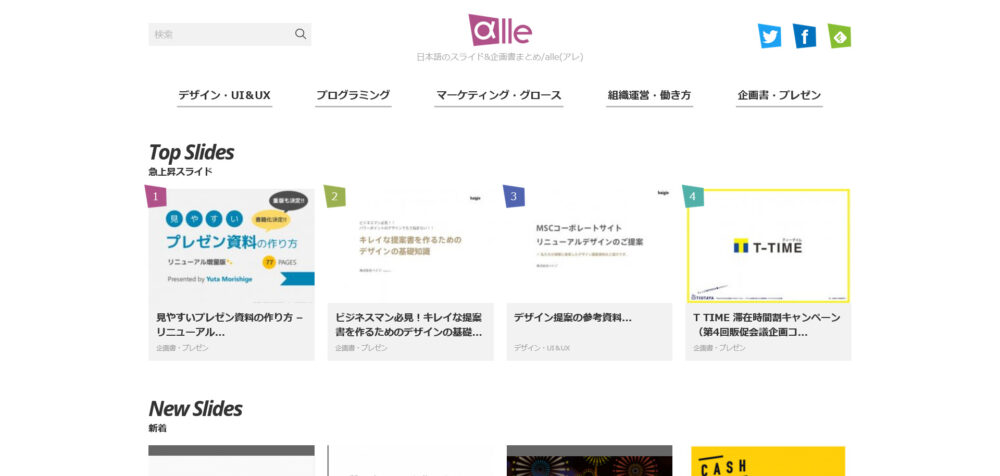Click the ビジネスマン必見 slide title link
This screenshot has width=1000, height=476.
pos(408,324)
